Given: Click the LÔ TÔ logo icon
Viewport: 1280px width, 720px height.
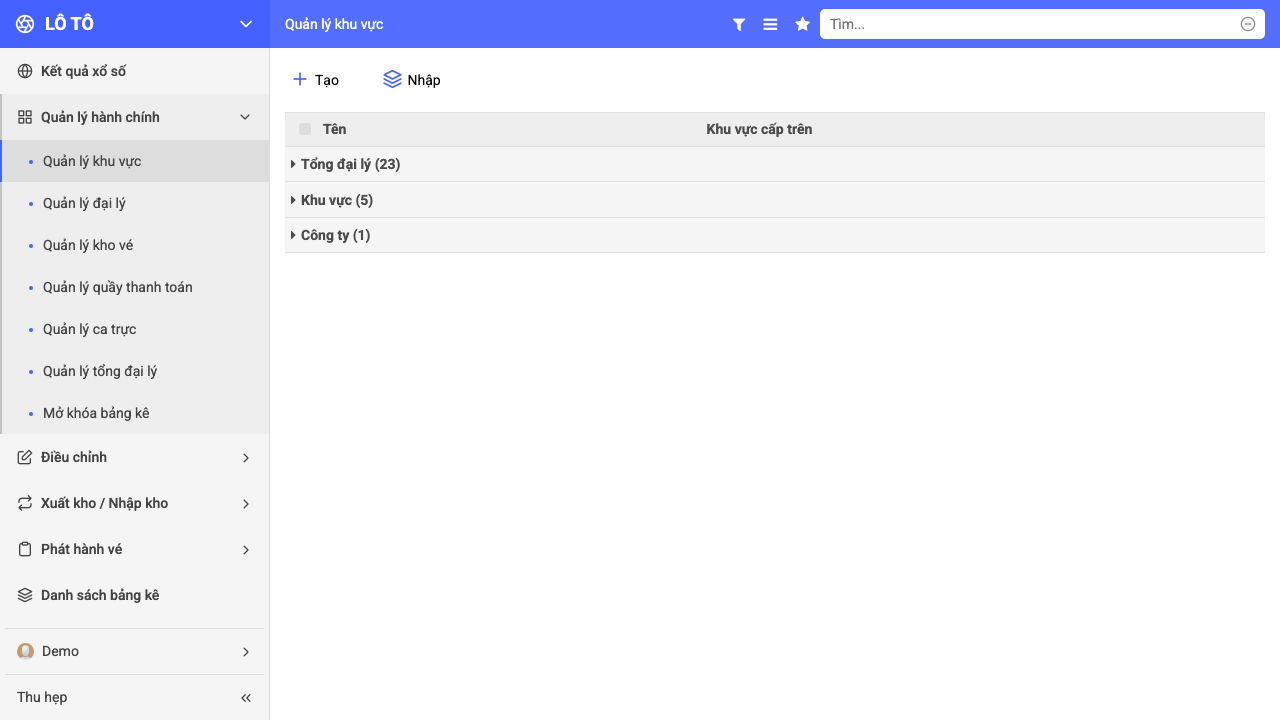Looking at the screenshot, I should (x=25, y=24).
